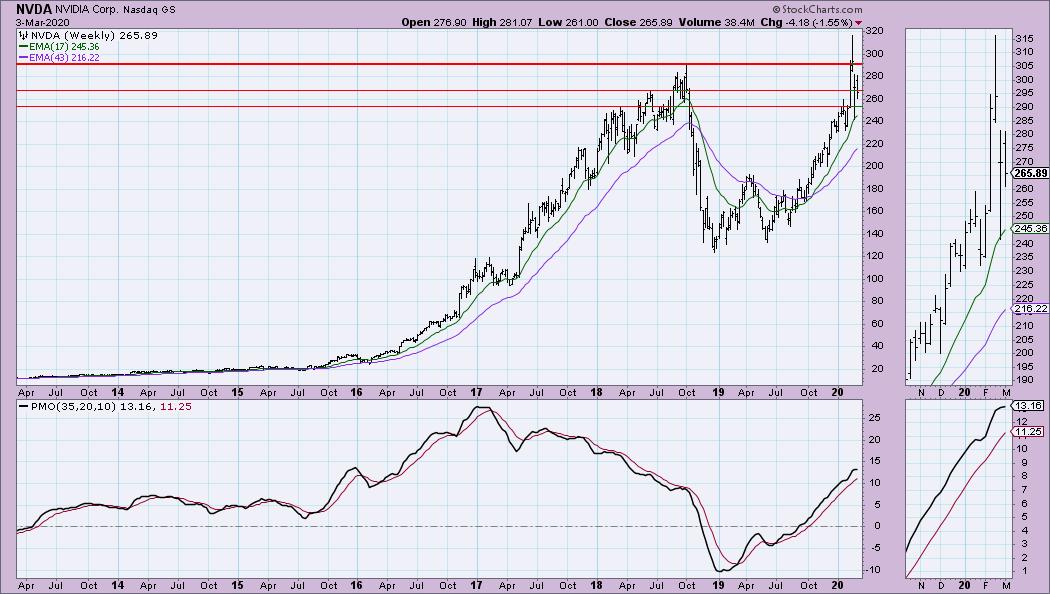Click the 190 label on the zoomed price axis
1050x594 pixels.
[x=1024, y=380]
